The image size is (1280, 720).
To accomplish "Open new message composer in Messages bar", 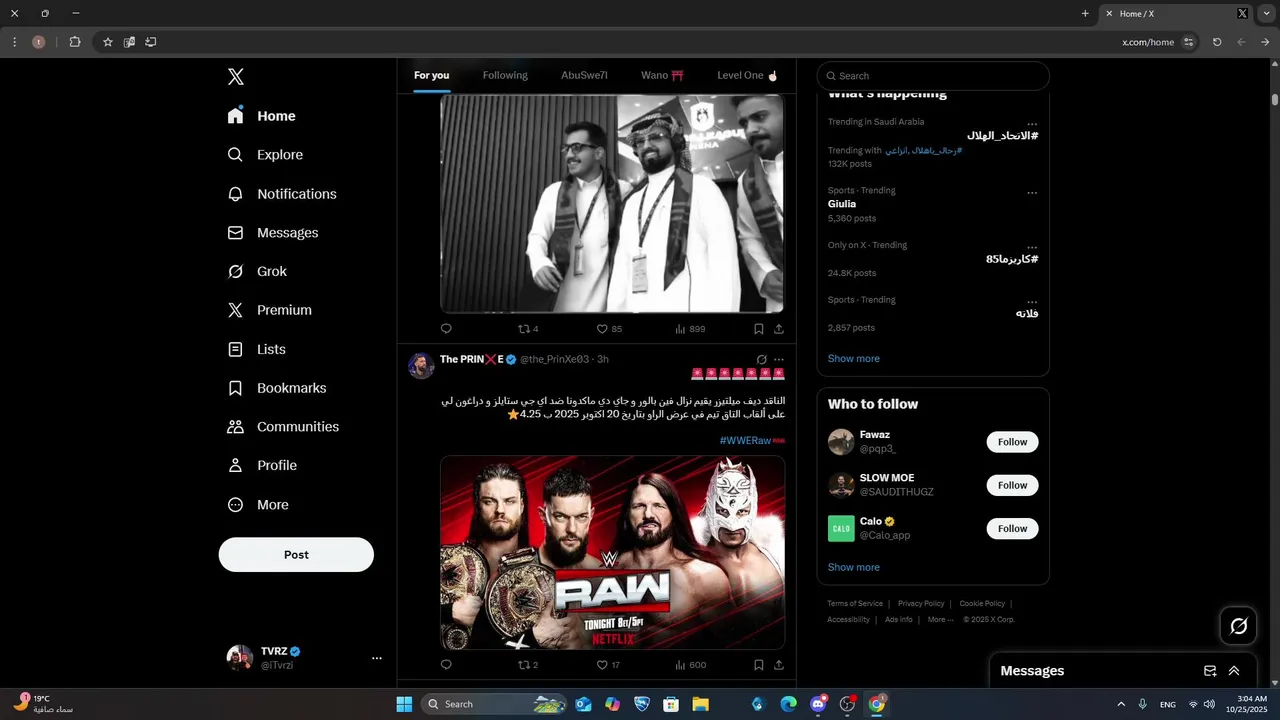I will [x=1210, y=671].
